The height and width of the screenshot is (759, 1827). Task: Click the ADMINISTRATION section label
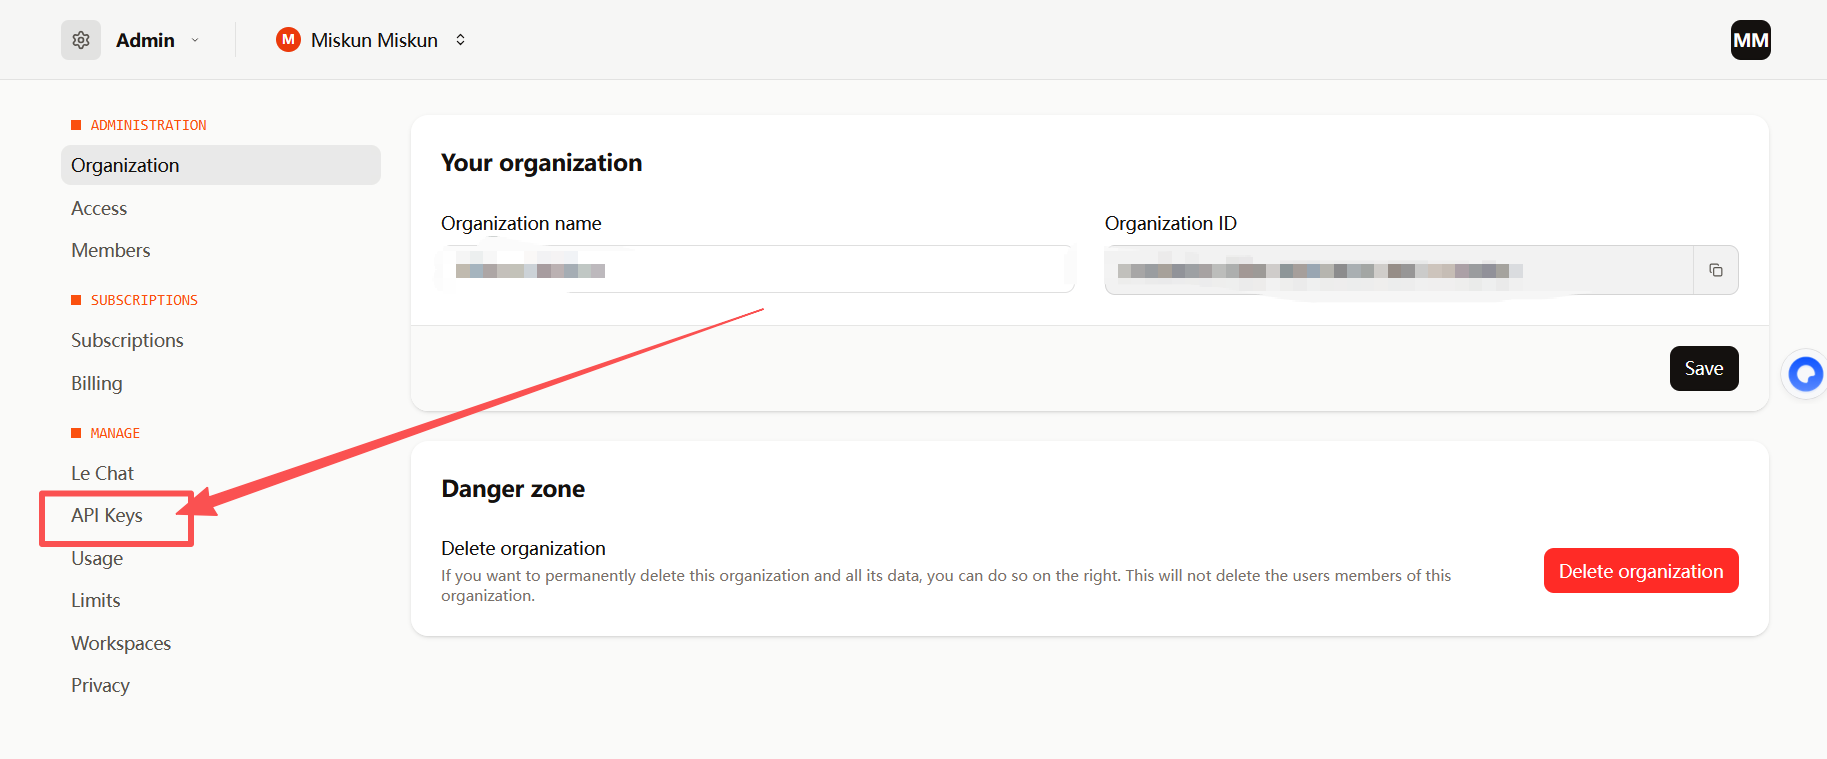point(148,125)
